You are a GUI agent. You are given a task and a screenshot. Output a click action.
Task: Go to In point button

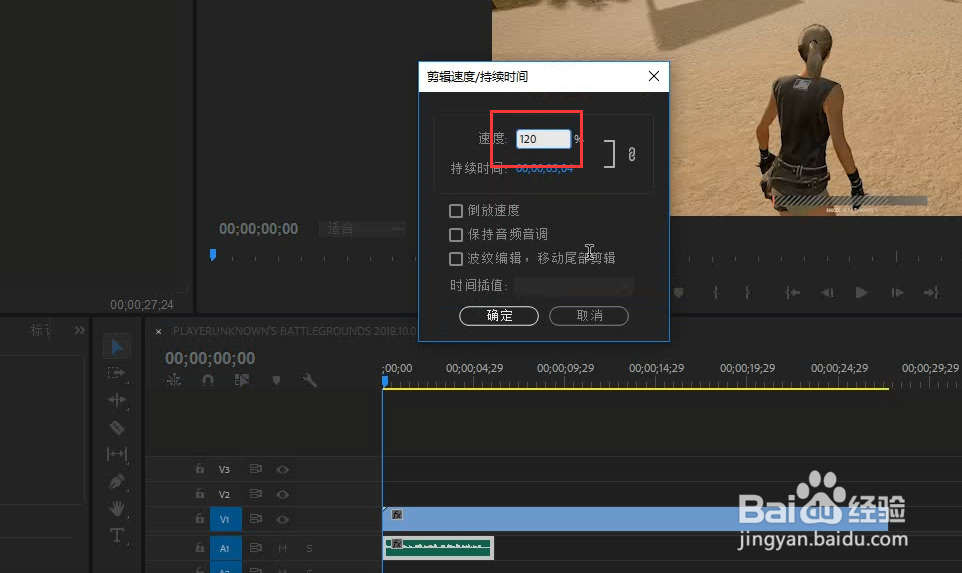[793, 293]
